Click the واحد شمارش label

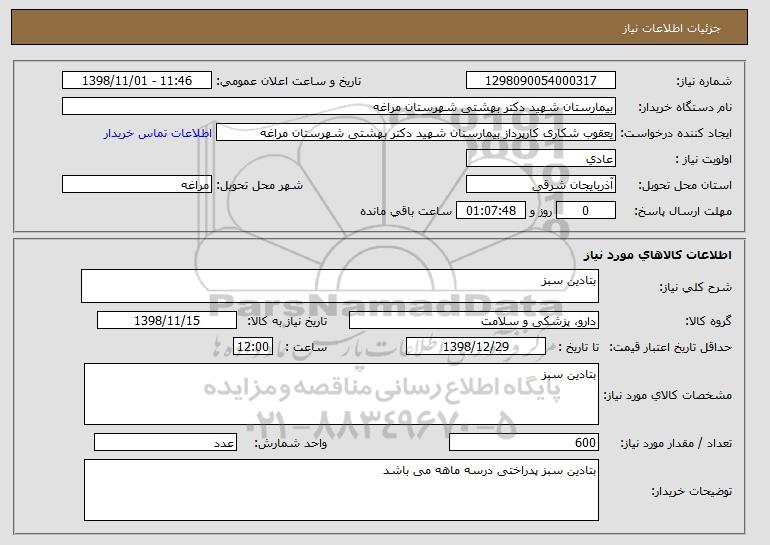290,443
